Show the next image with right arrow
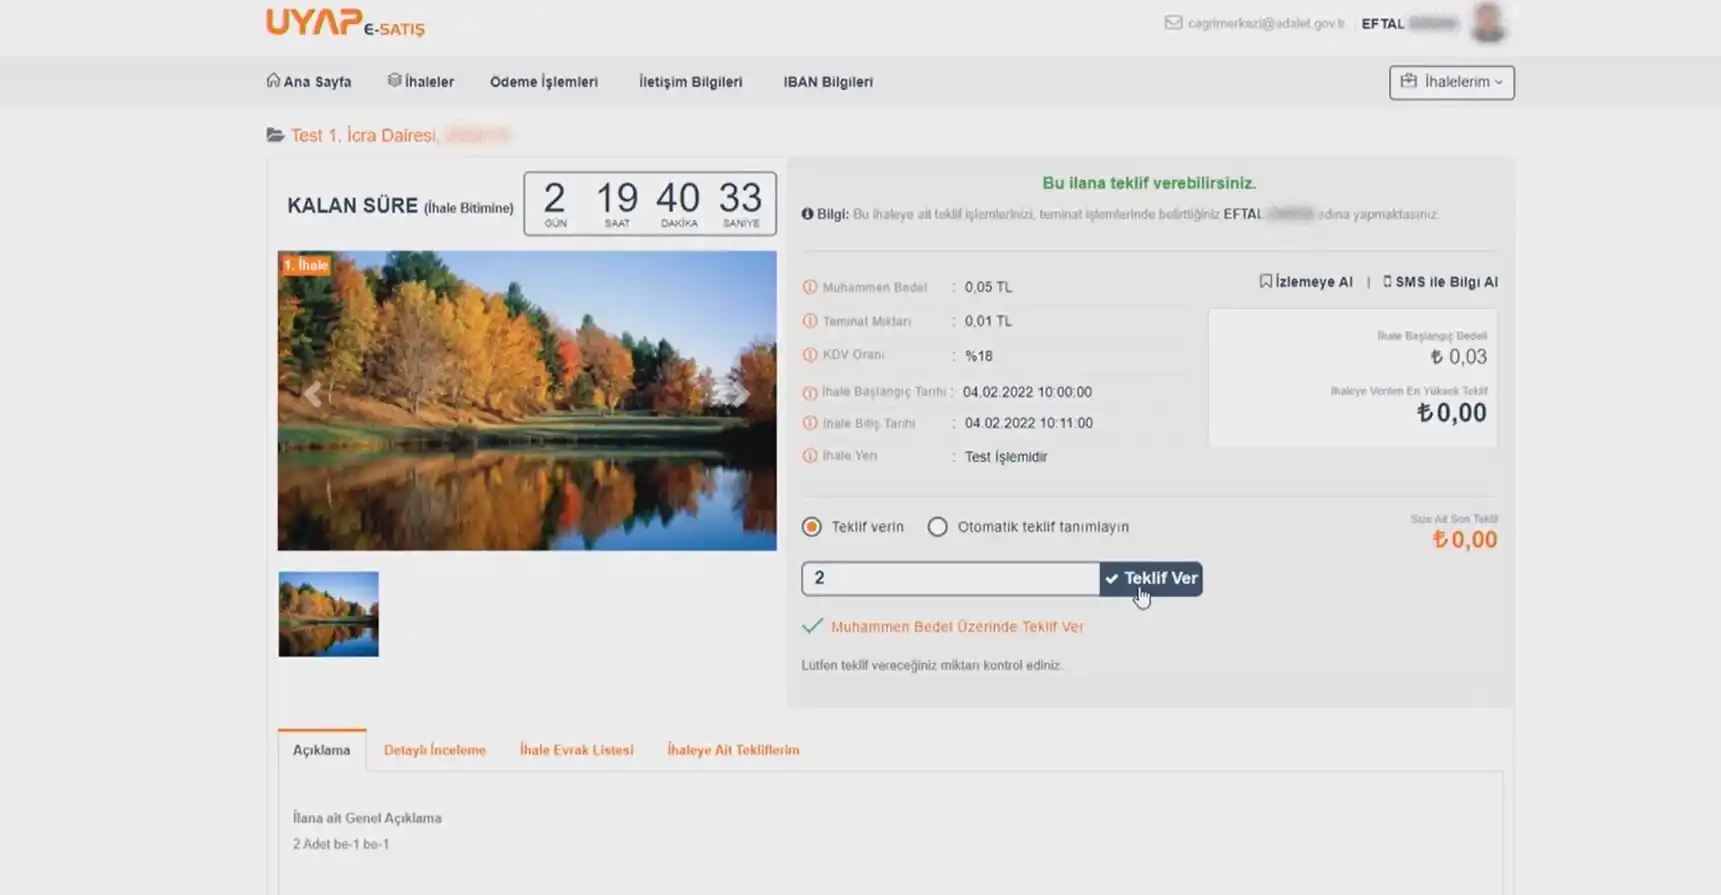Image resolution: width=1721 pixels, height=895 pixels. (x=741, y=394)
